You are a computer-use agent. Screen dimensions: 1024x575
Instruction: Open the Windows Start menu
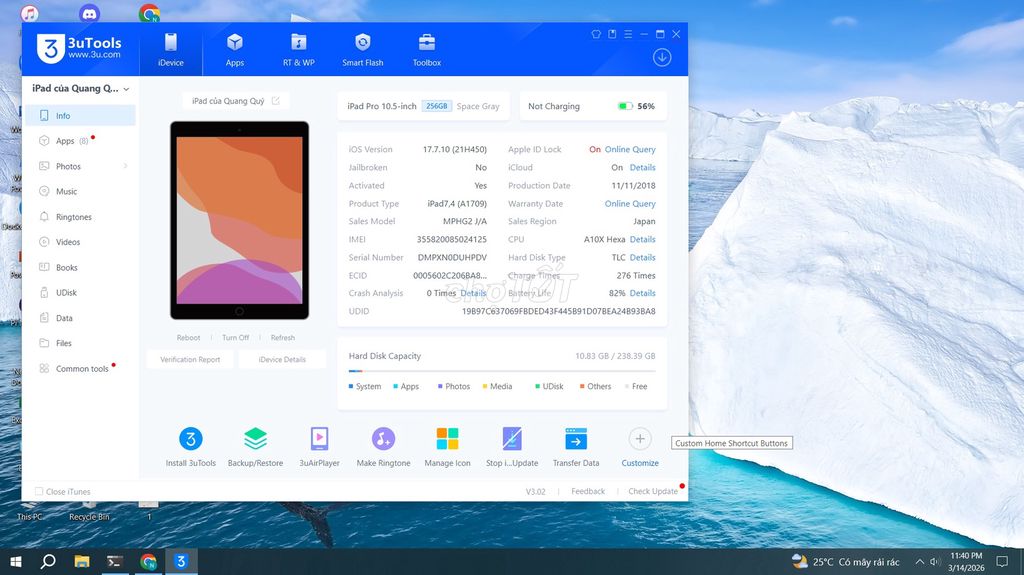[x=16, y=561]
